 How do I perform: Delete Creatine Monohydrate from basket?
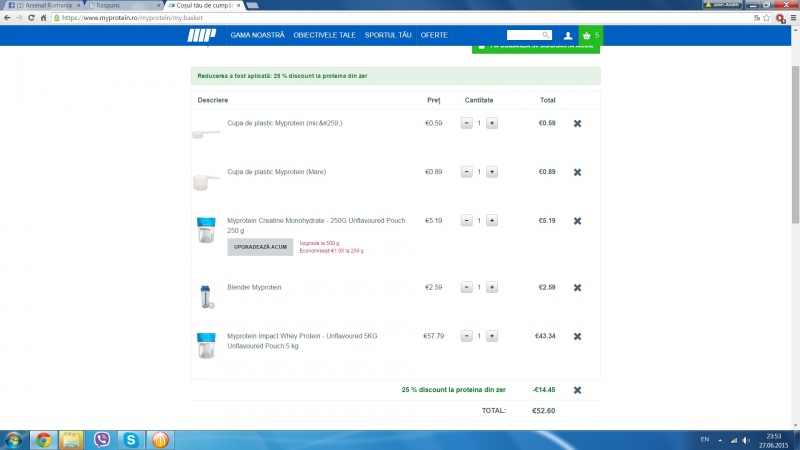click(577, 221)
